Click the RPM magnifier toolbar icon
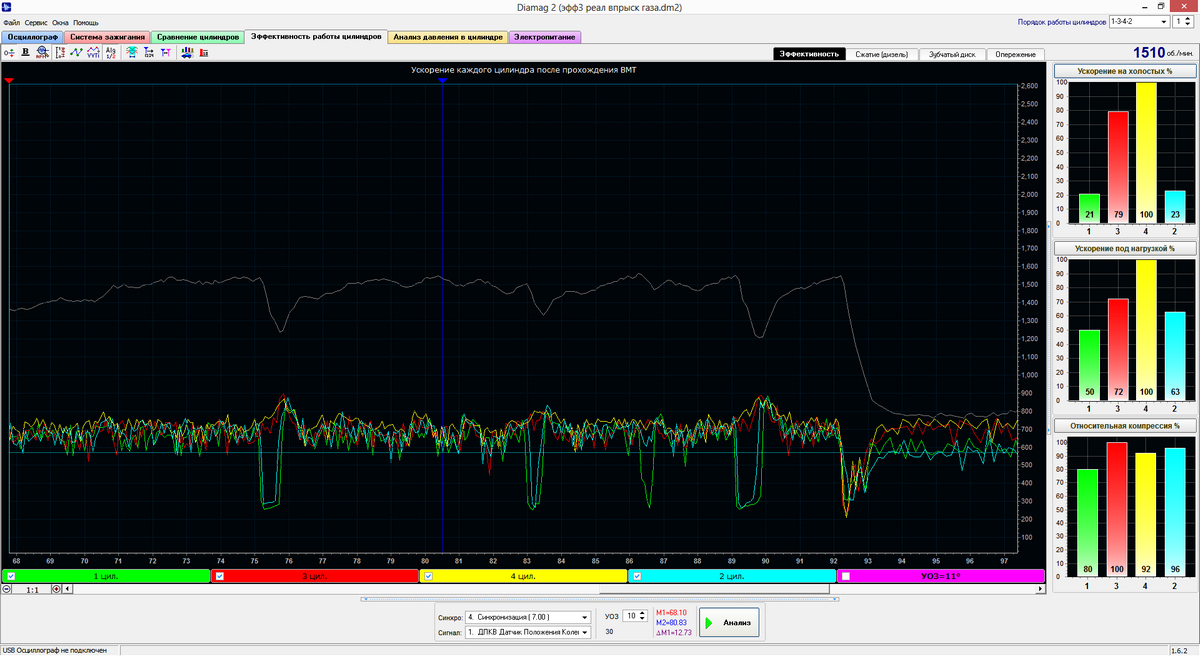 point(43,53)
